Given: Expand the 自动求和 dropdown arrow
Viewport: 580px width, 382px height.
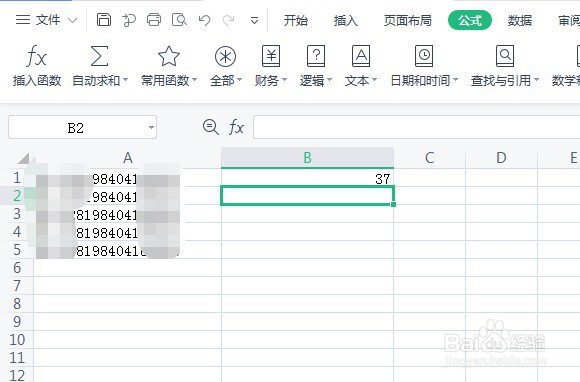Looking at the screenshot, I should click(x=125, y=80).
